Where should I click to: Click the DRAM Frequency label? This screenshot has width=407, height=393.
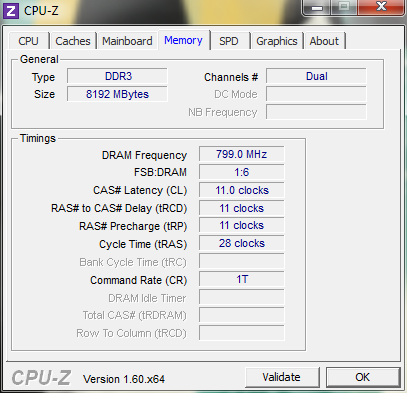pos(144,155)
